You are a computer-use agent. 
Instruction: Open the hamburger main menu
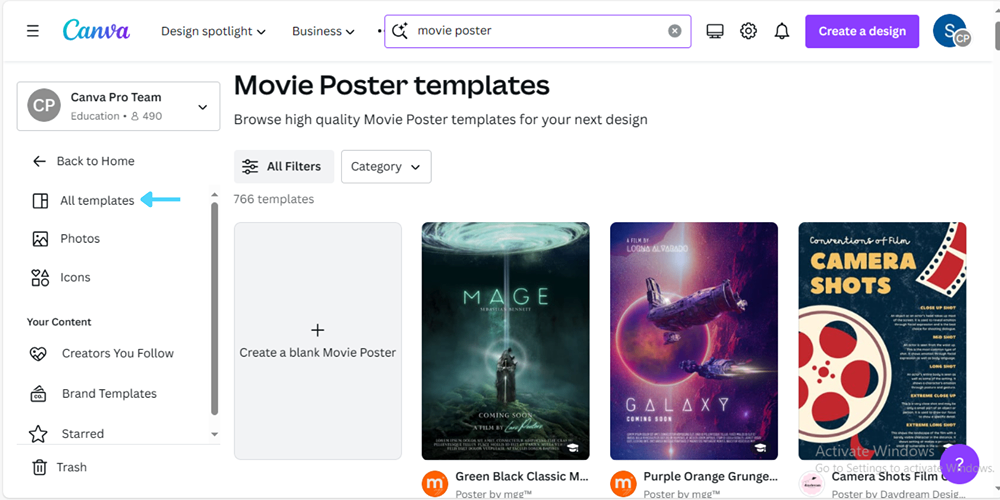coord(33,31)
